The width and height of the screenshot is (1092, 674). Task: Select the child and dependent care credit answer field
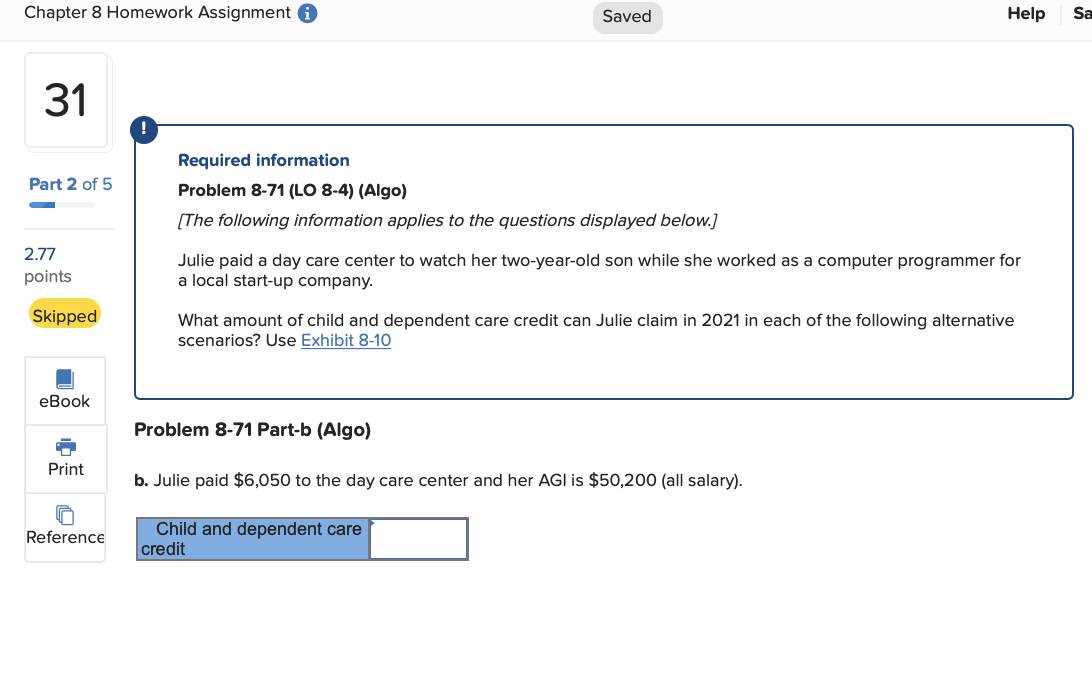pos(418,538)
